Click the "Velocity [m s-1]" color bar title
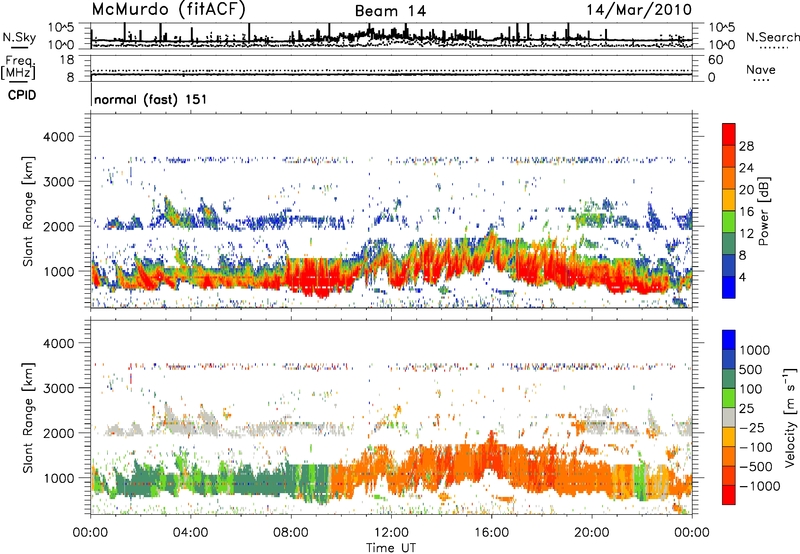The image size is (800, 554). [x=790, y=417]
